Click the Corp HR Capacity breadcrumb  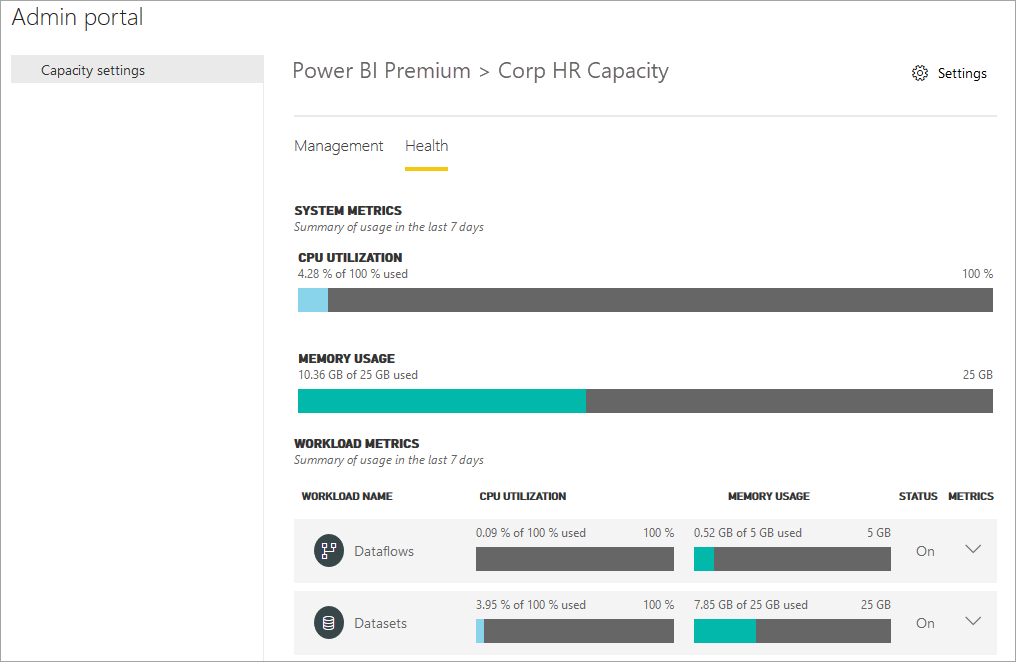[x=583, y=71]
